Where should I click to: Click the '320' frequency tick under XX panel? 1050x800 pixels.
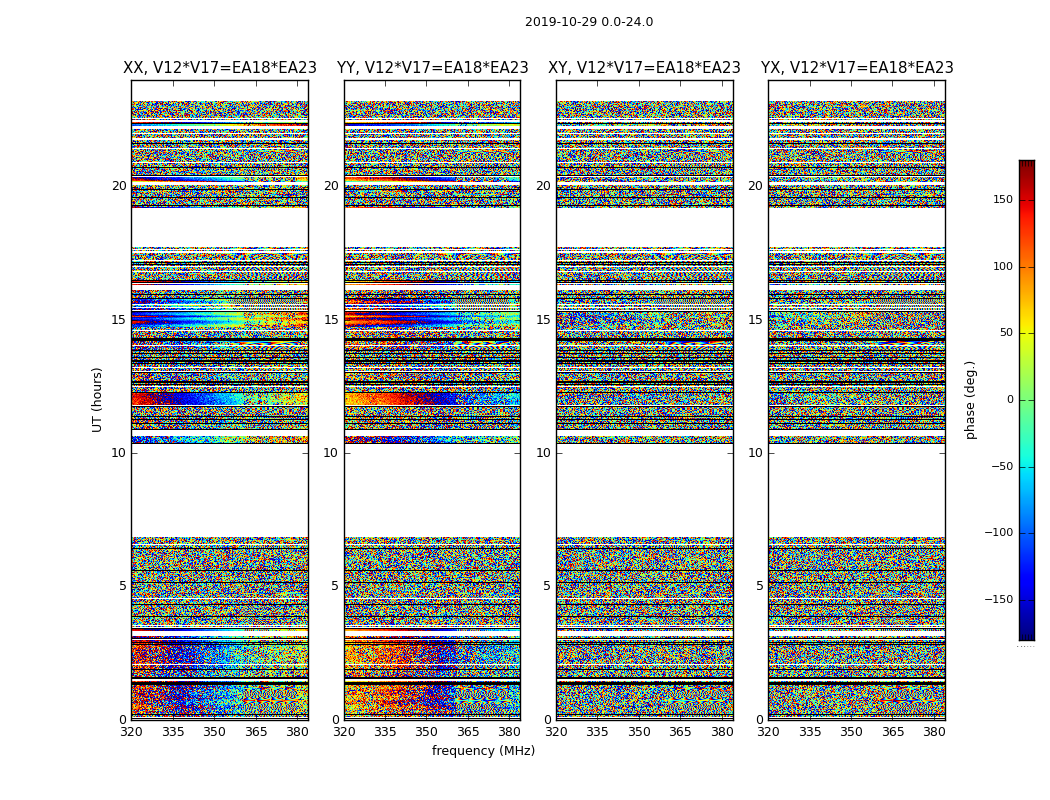tap(131, 732)
